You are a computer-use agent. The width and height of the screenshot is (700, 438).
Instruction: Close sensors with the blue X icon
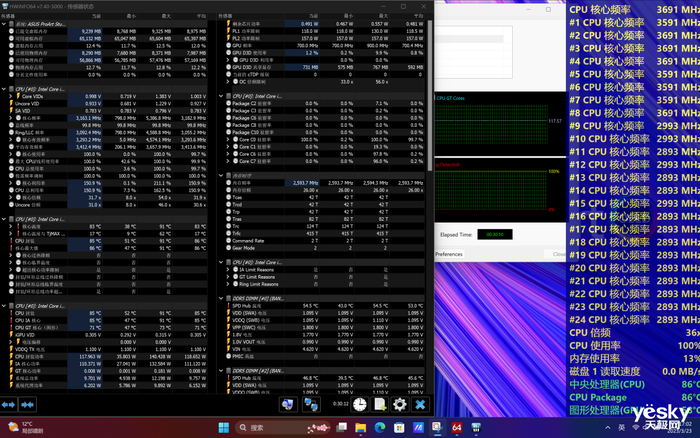click(x=420, y=405)
